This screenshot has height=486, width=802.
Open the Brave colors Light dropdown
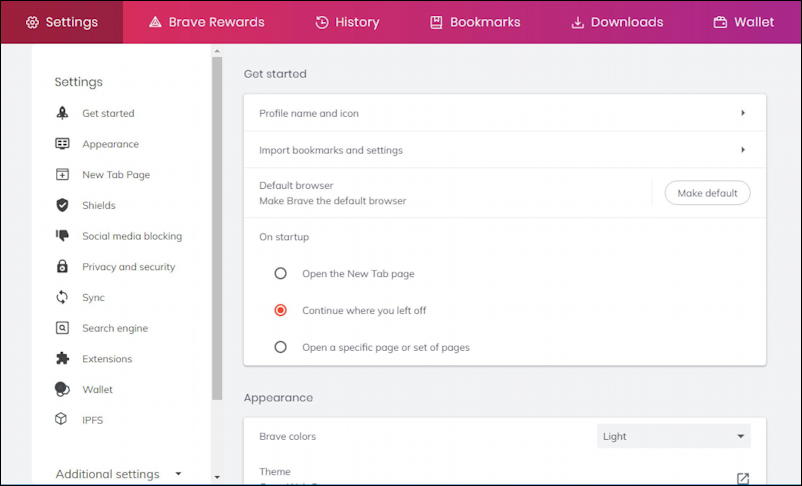coord(674,436)
